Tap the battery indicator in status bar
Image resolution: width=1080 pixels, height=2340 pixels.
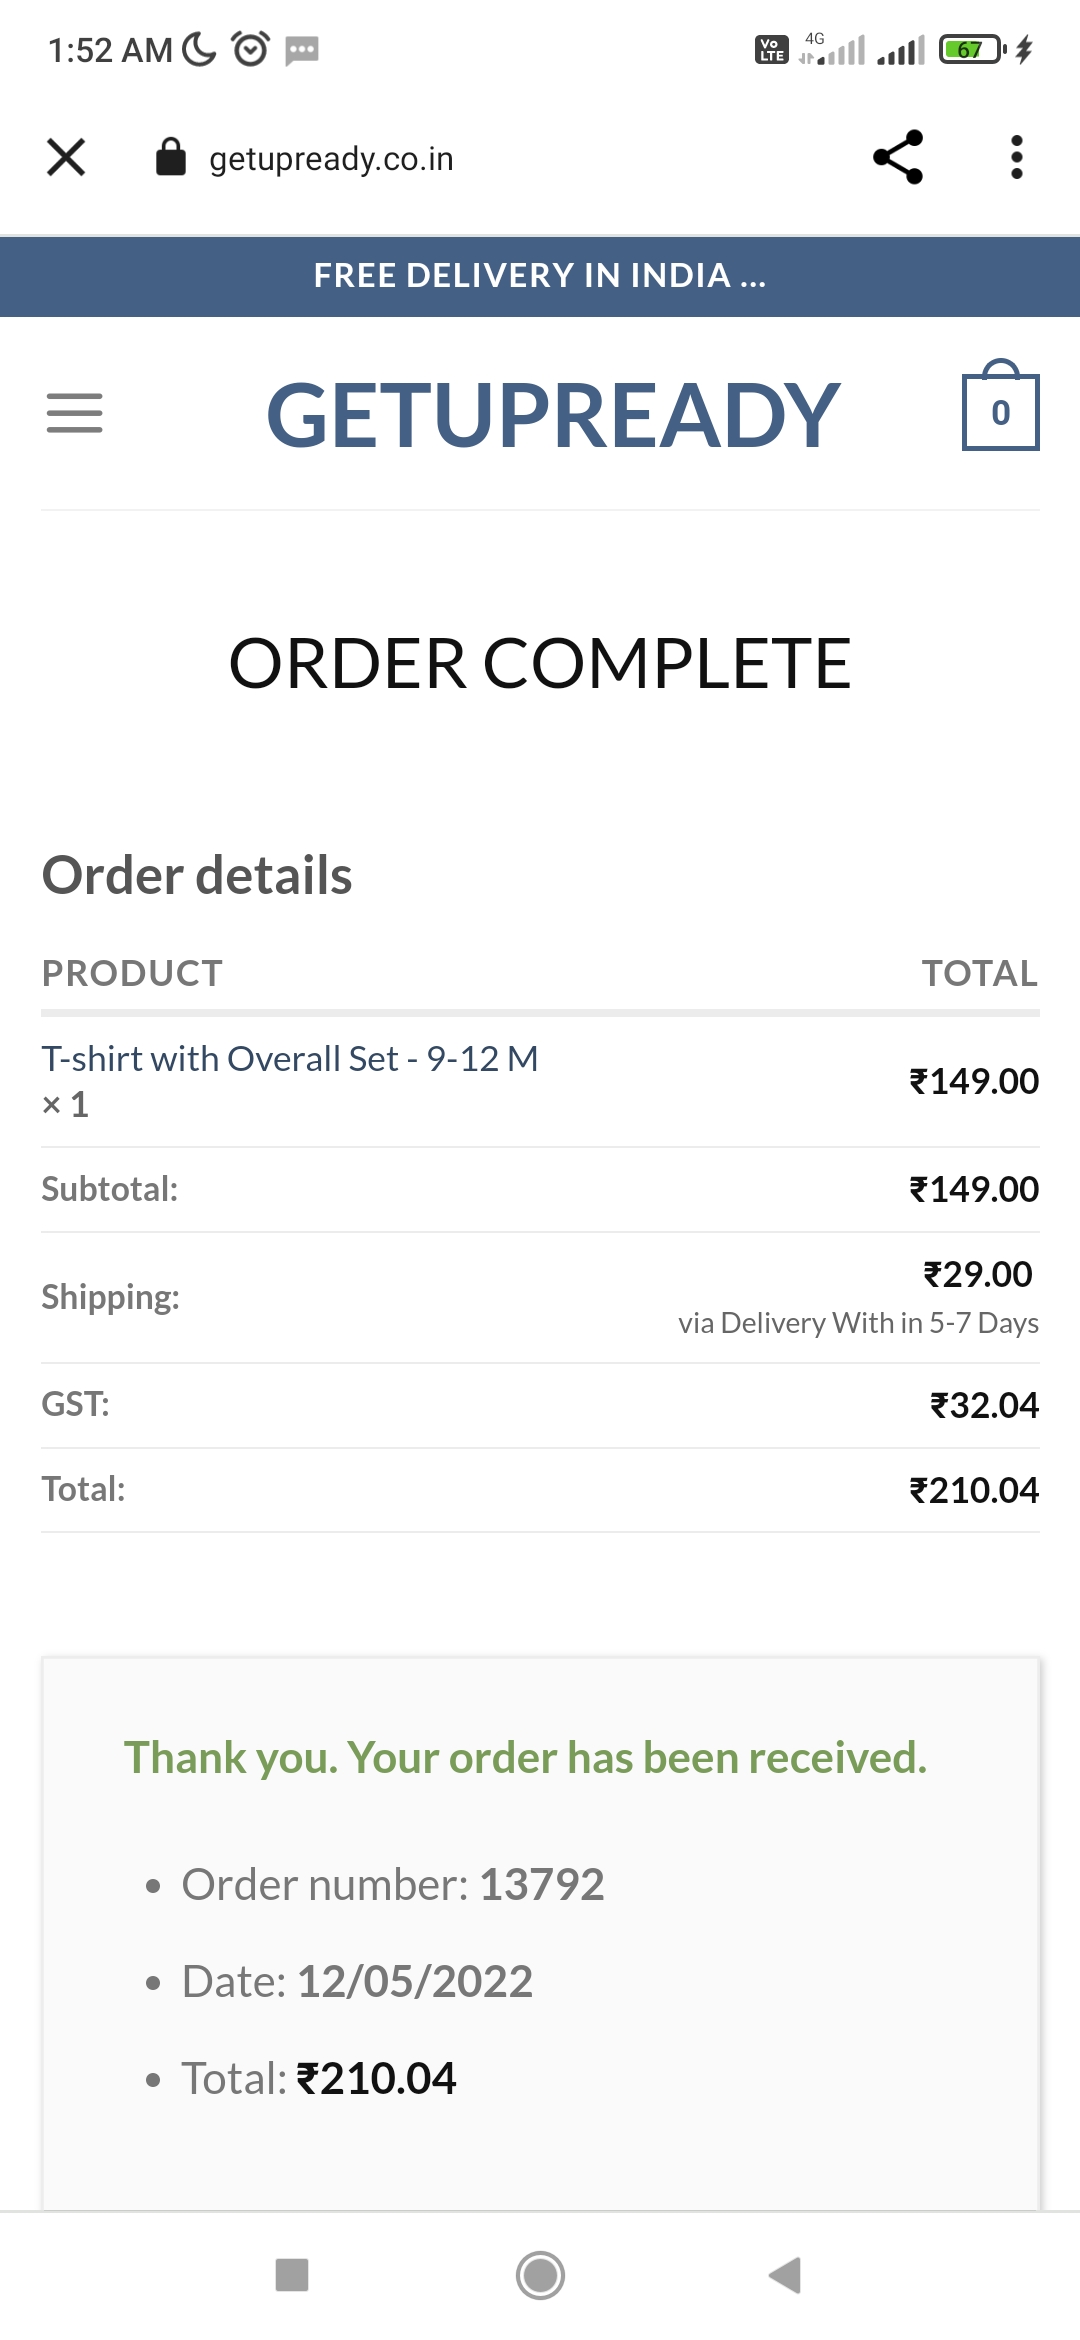971,49
